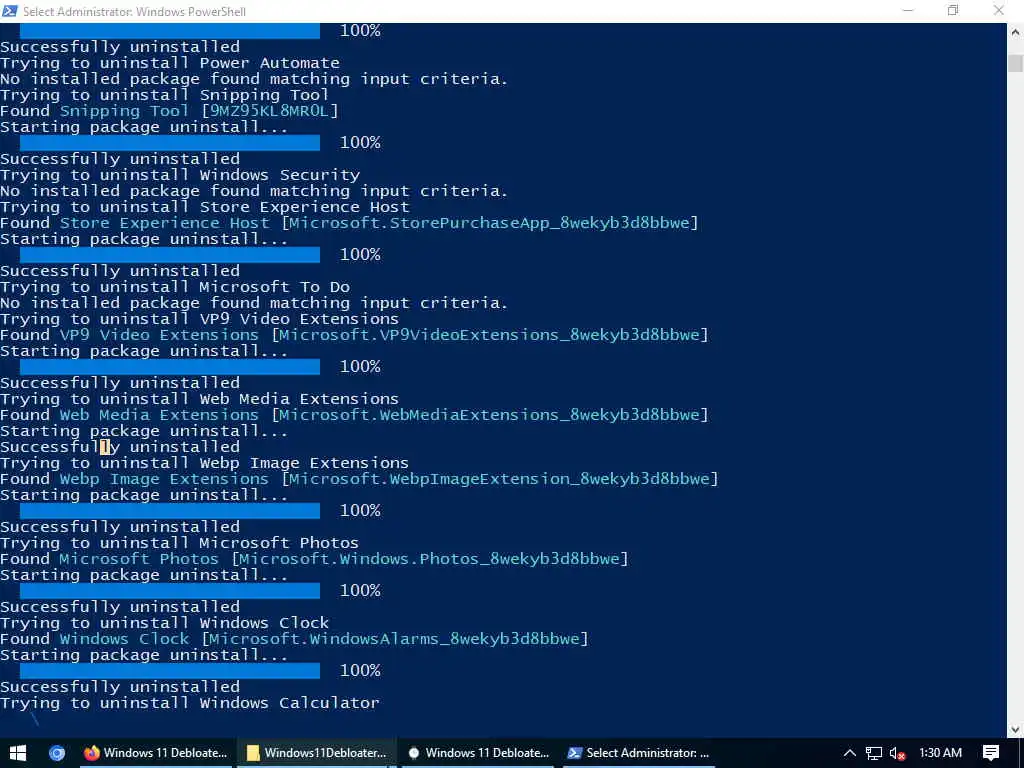The width and height of the screenshot is (1024, 768).
Task: Click VP9 Video Extensions found text
Action: click(159, 335)
